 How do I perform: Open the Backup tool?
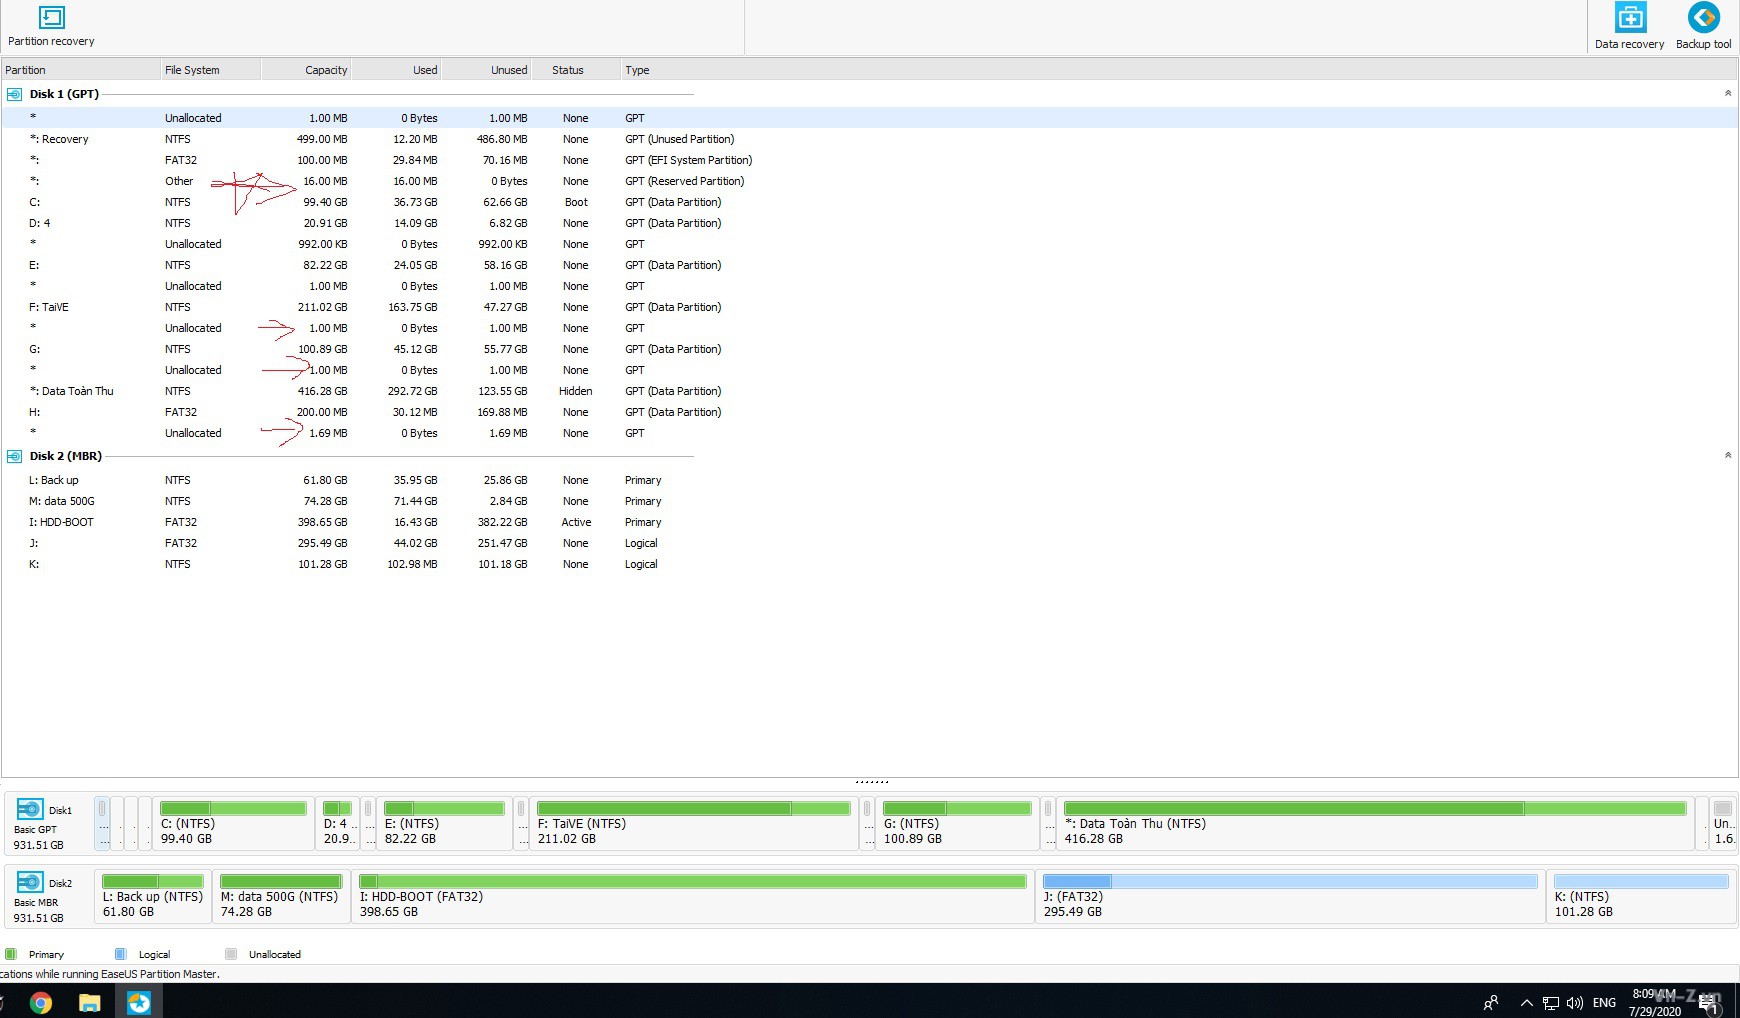(1703, 18)
